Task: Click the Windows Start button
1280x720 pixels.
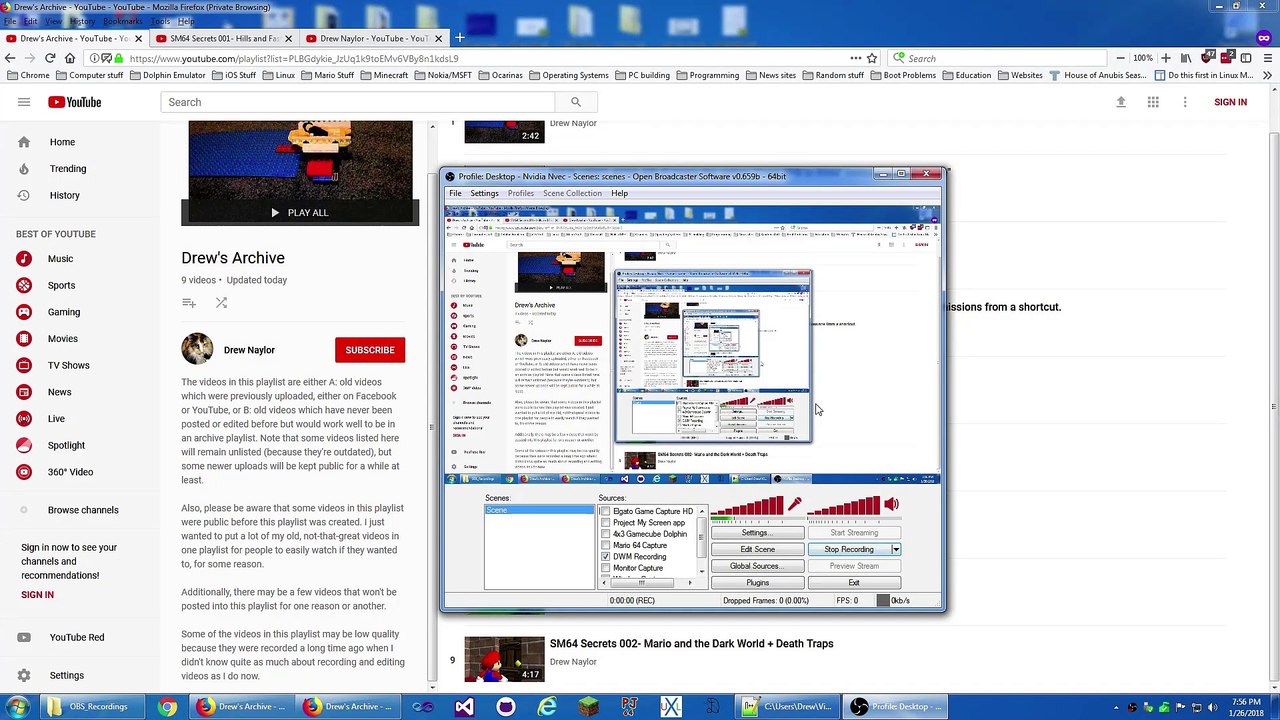Action: pos(17,707)
